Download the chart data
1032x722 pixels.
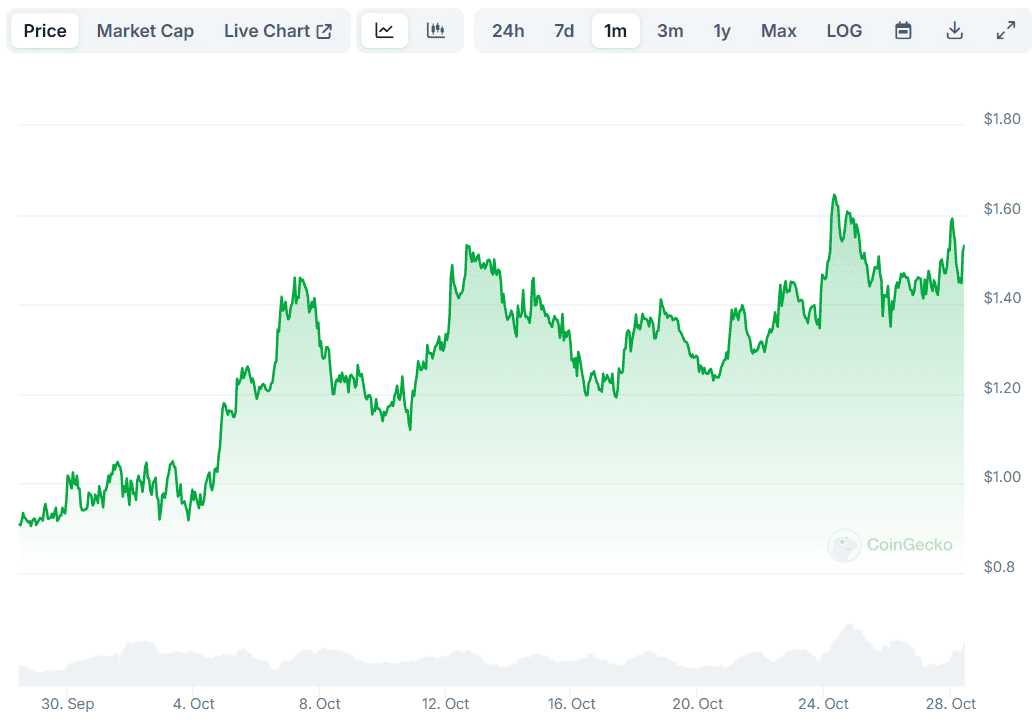click(x=954, y=31)
